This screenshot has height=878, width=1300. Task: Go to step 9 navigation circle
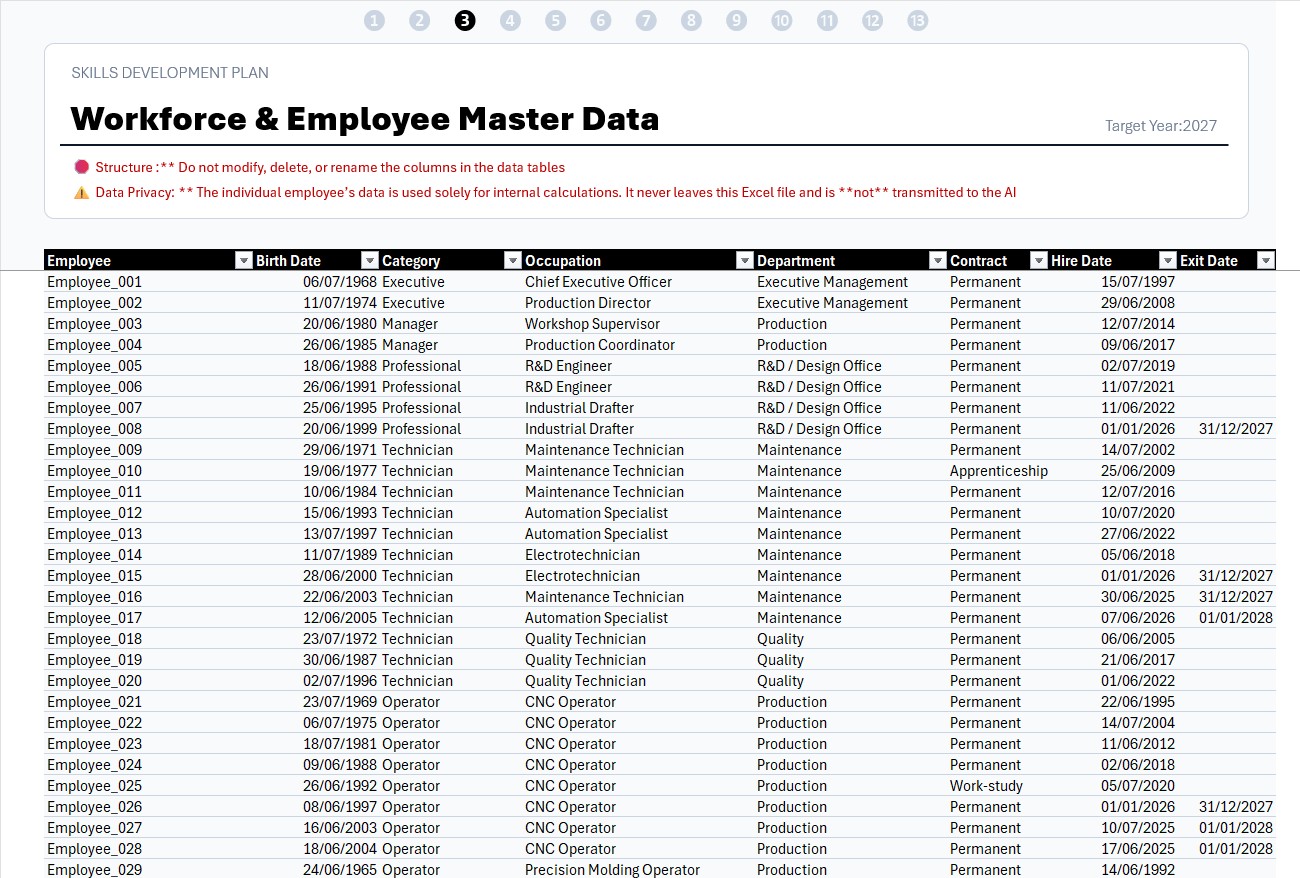click(736, 21)
